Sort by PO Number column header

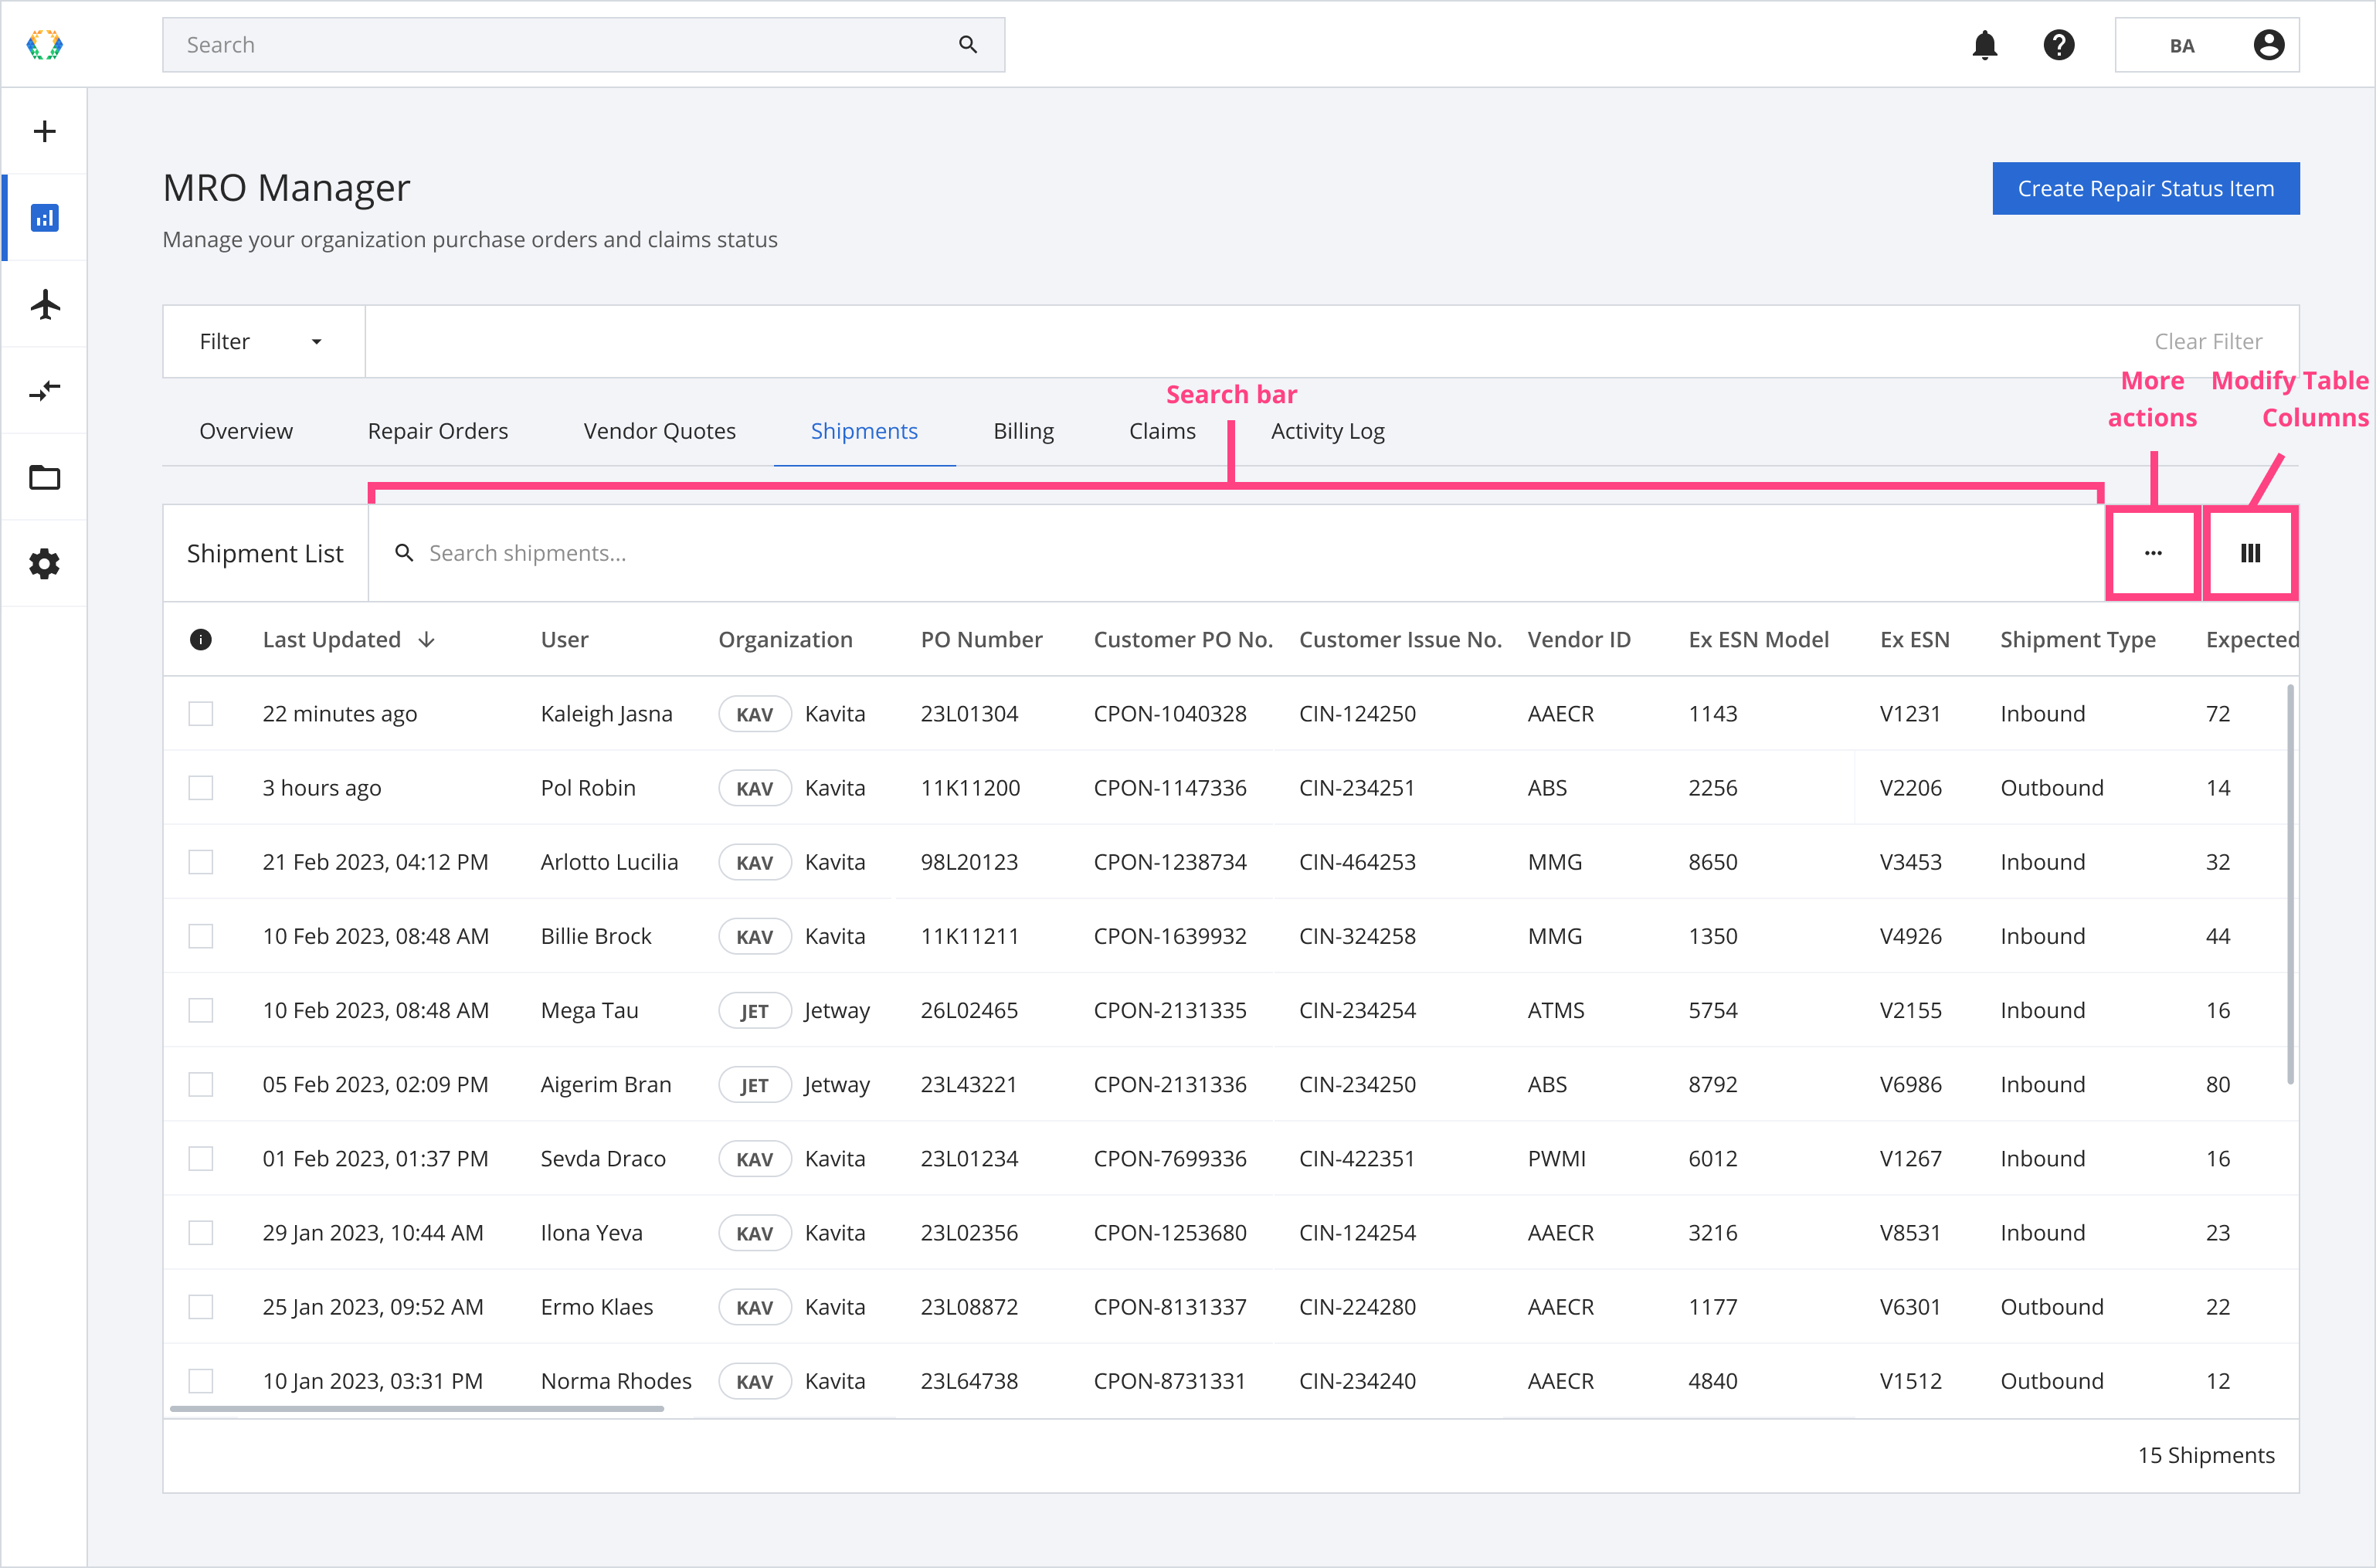tap(981, 640)
